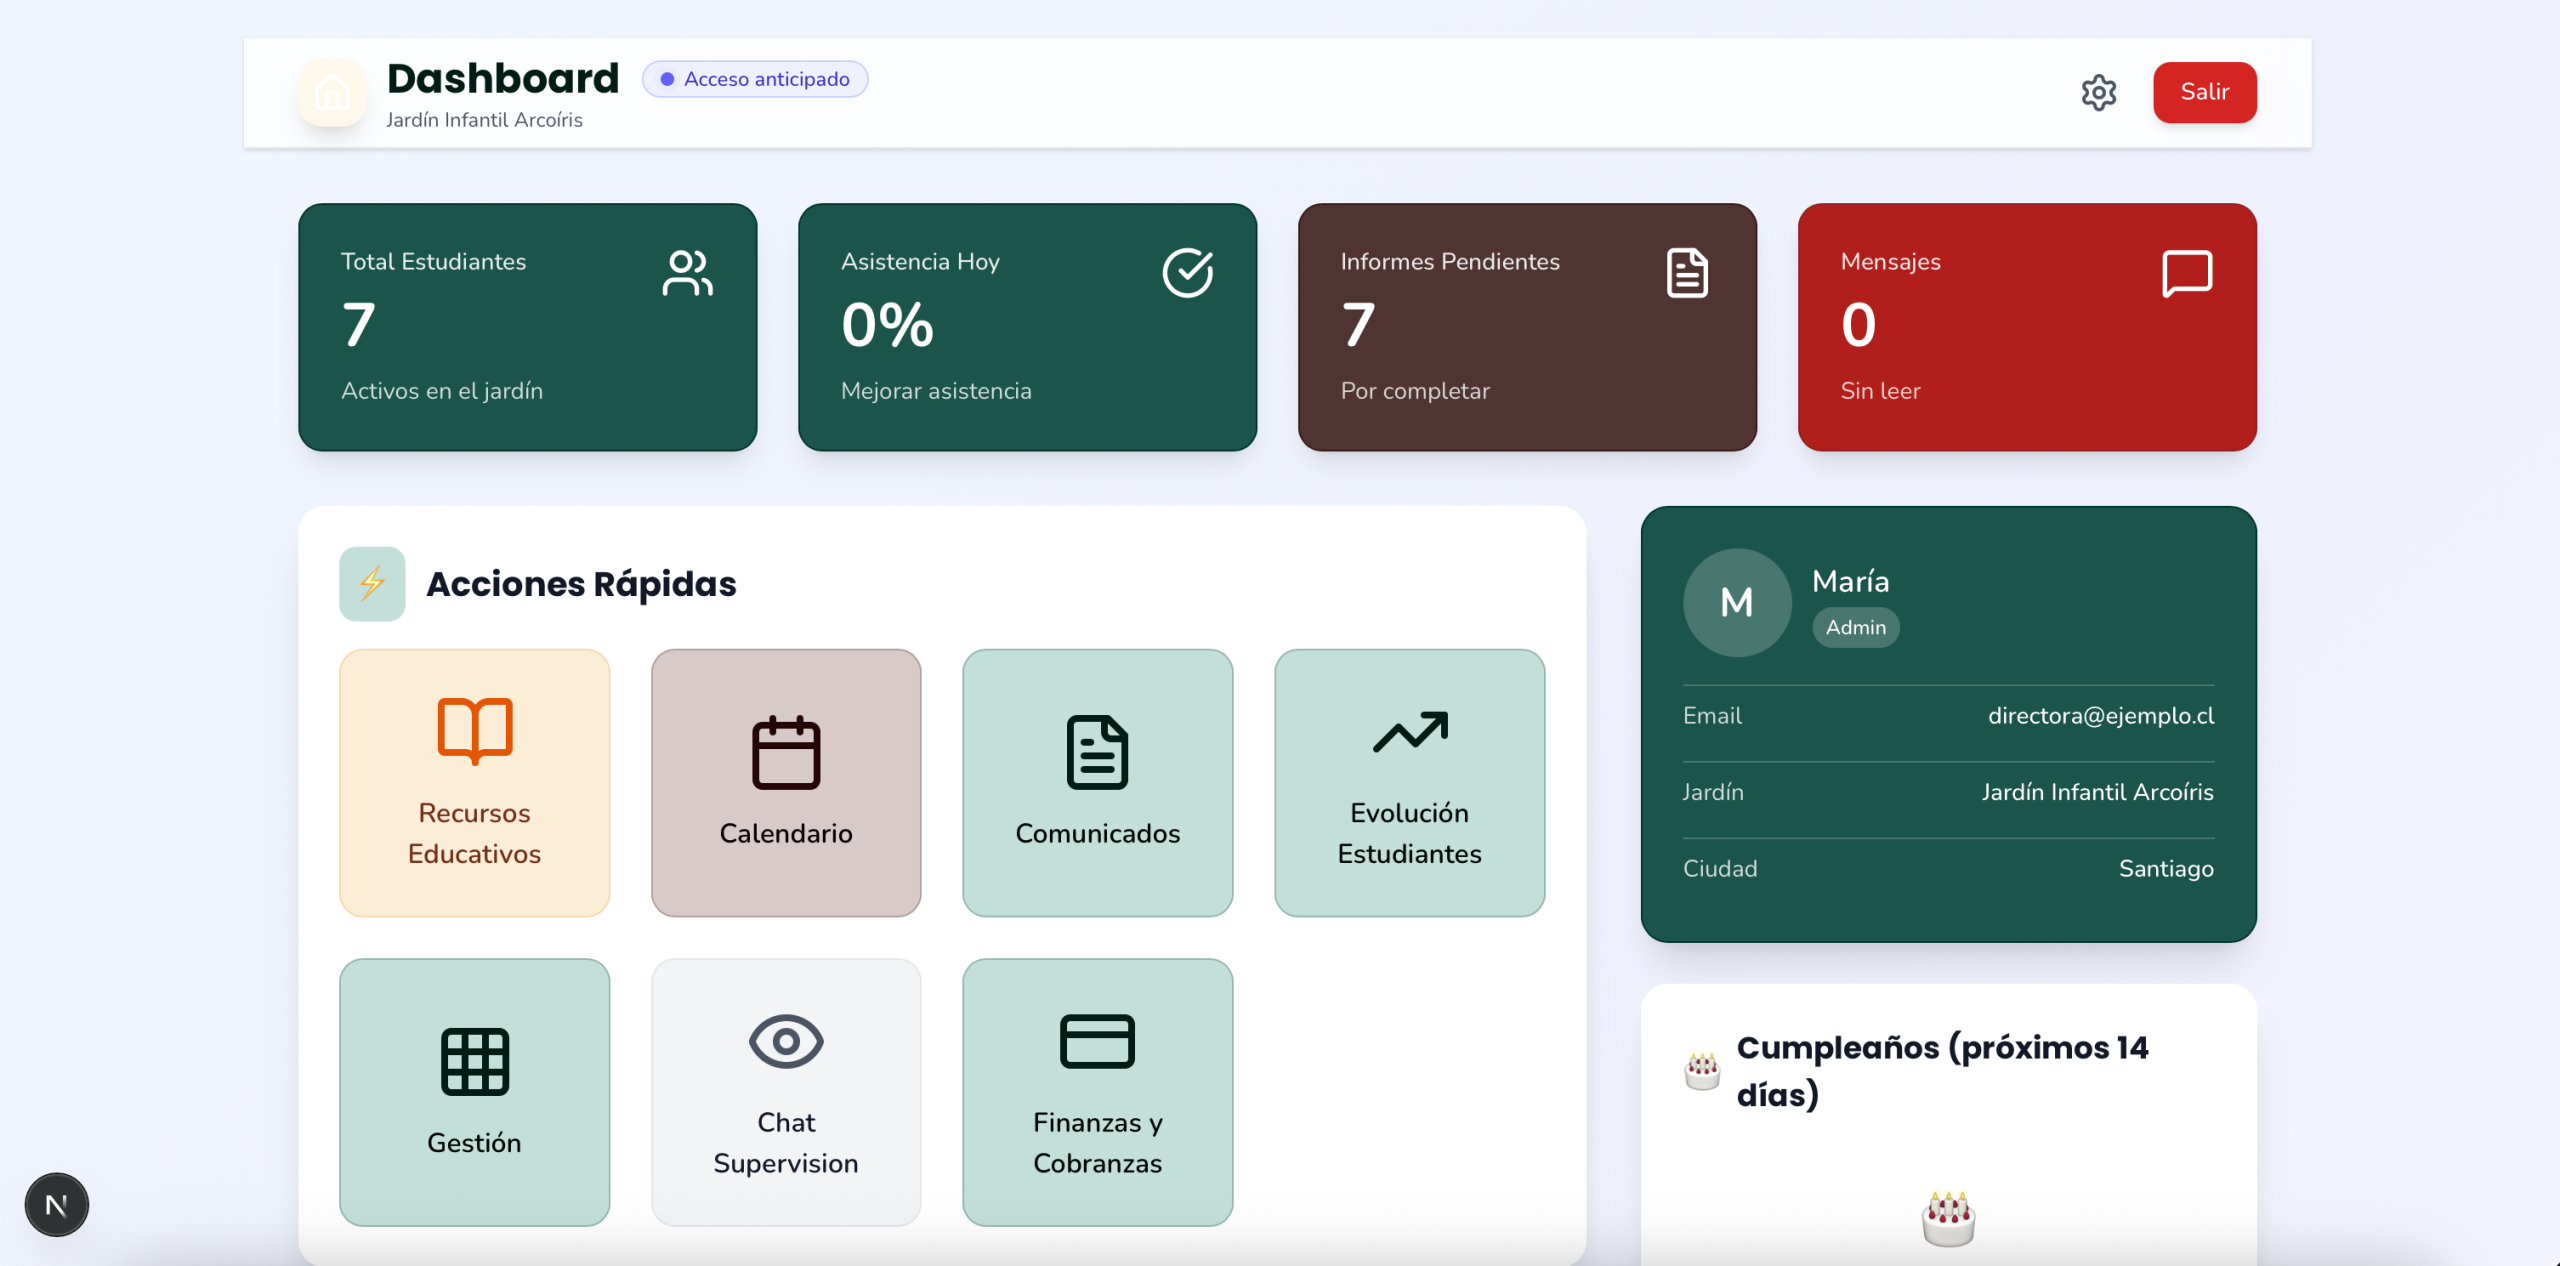2560x1266 pixels.
Task: Open Chat Supervision eye icon
Action: click(786, 1041)
